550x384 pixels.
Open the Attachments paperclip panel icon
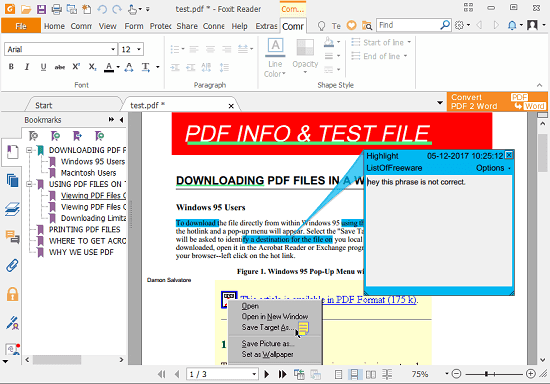click(13, 265)
